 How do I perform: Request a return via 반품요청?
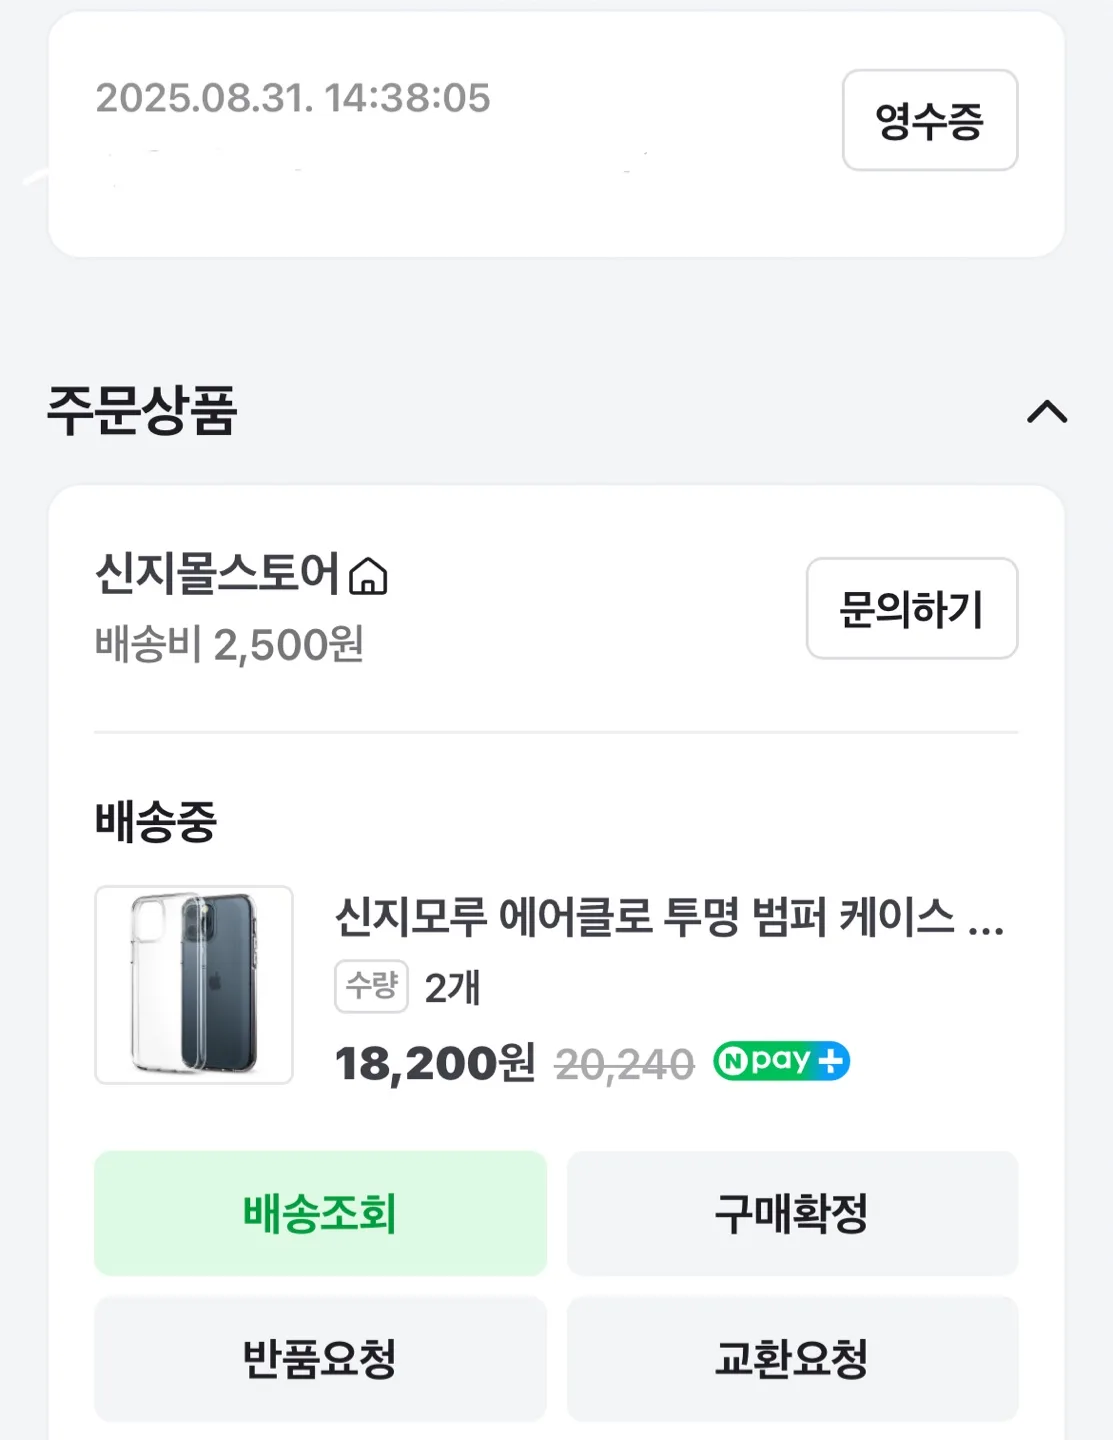point(320,1358)
